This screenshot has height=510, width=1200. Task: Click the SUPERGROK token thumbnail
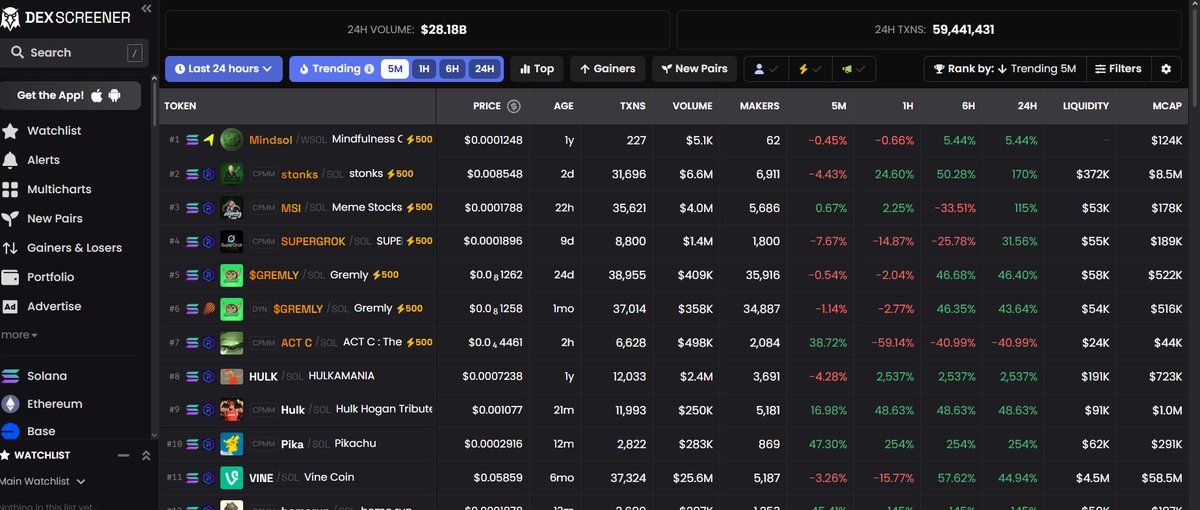231,241
